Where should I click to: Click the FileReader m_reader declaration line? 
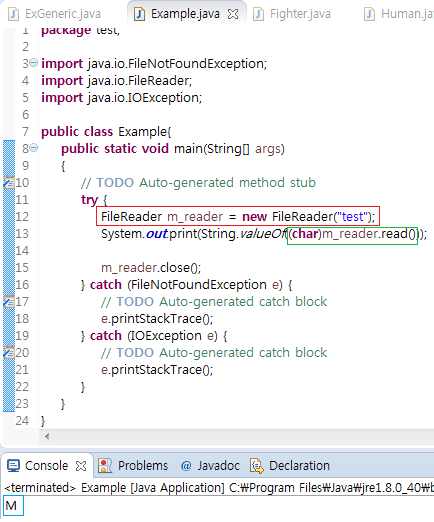click(x=238, y=217)
